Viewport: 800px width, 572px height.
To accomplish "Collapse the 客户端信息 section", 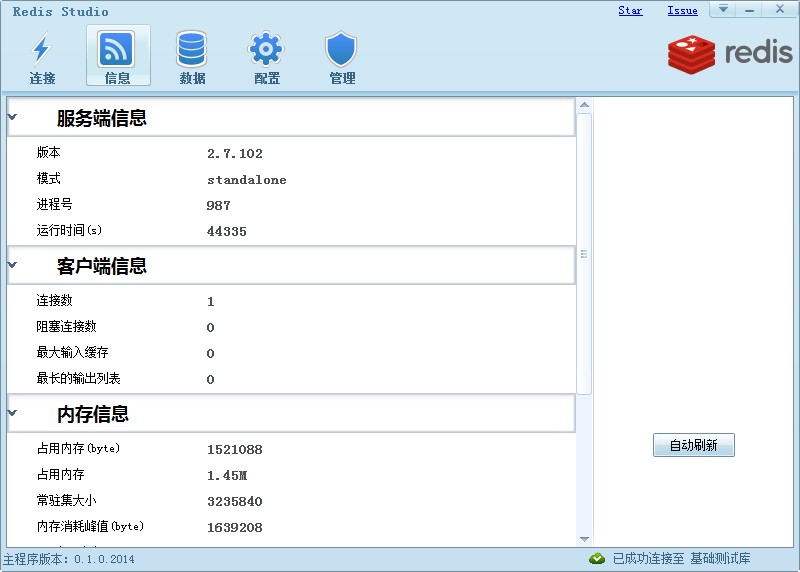I will (x=13, y=265).
